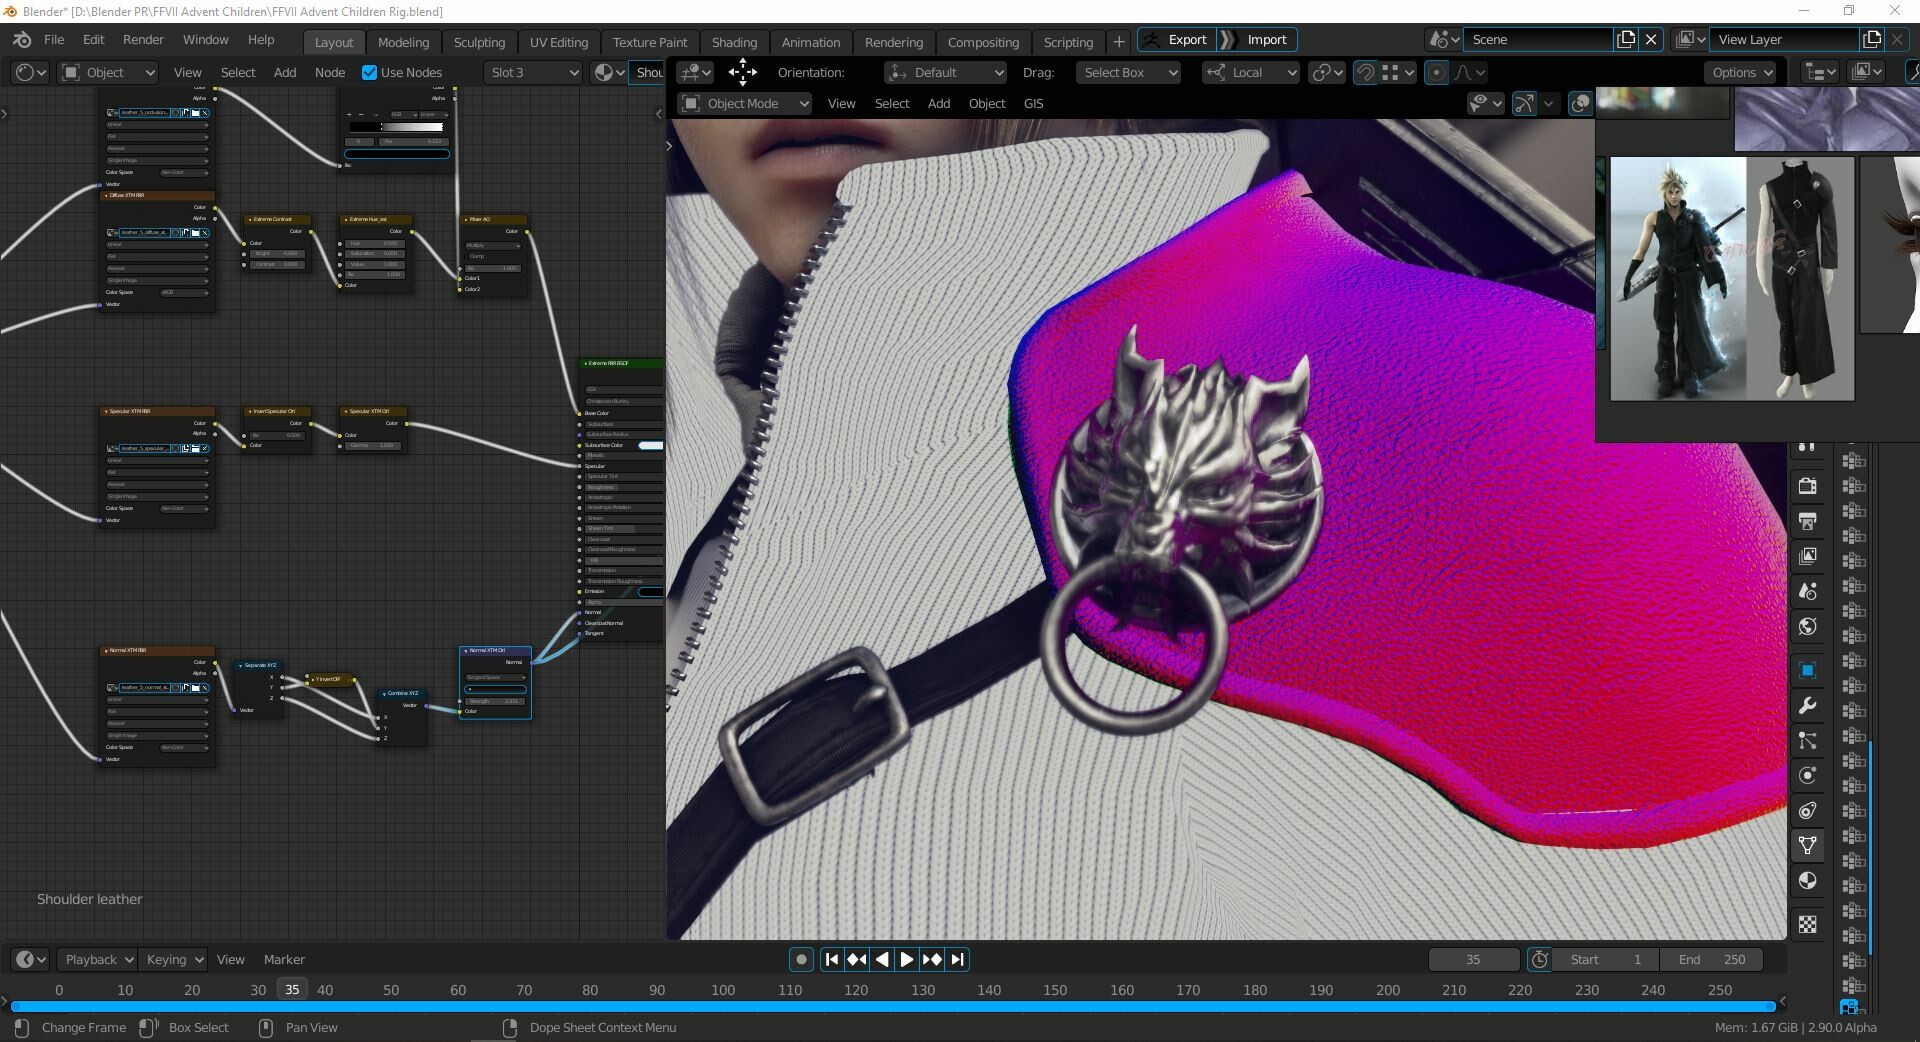The width and height of the screenshot is (1920, 1042).
Task: Open the Object Constraints tab
Action: click(1807, 811)
